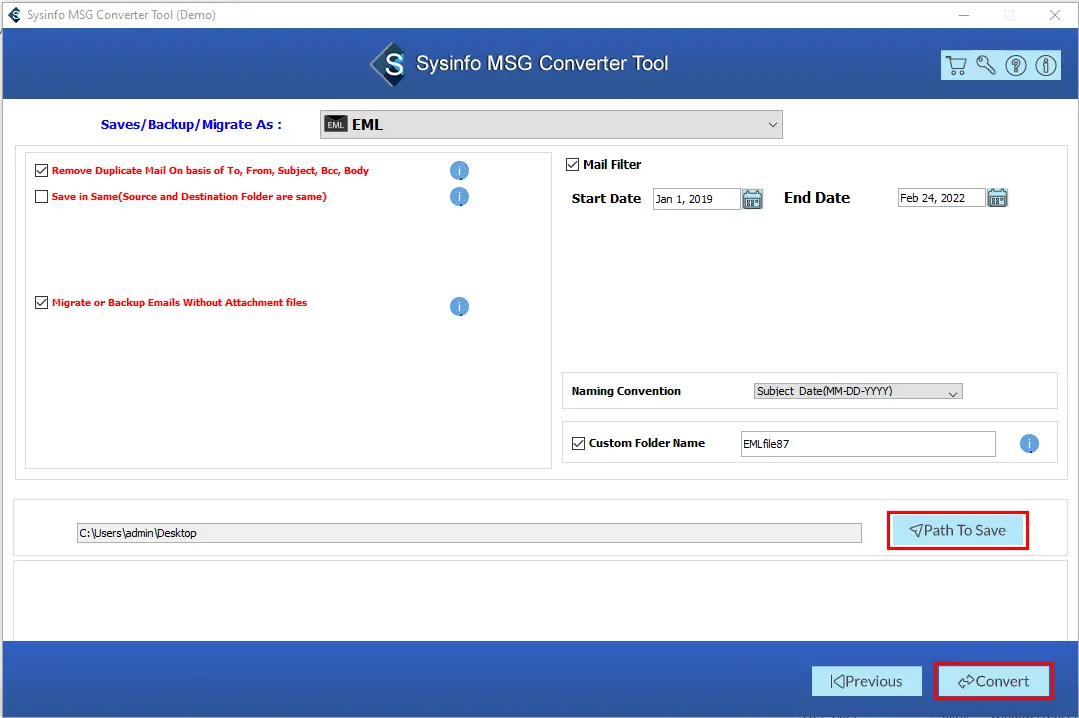Open the about info icon in header
Image resolution: width=1079 pixels, height=718 pixels.
coord(1046,66)
